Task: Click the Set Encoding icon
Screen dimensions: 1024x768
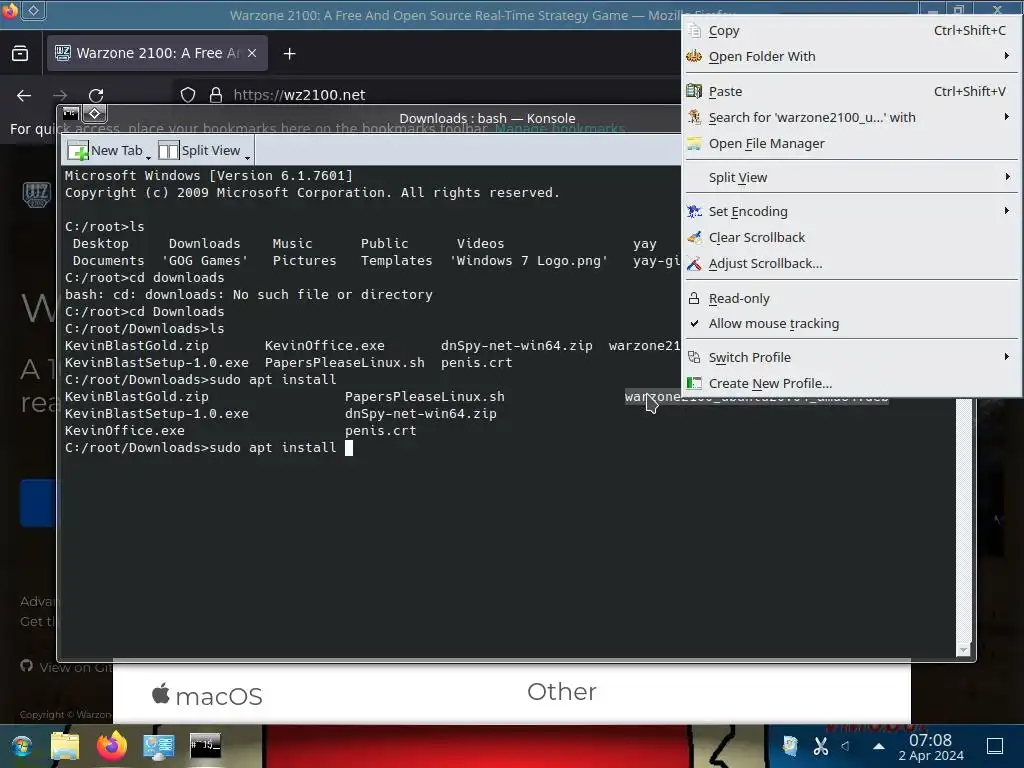Action: (694, 212)
